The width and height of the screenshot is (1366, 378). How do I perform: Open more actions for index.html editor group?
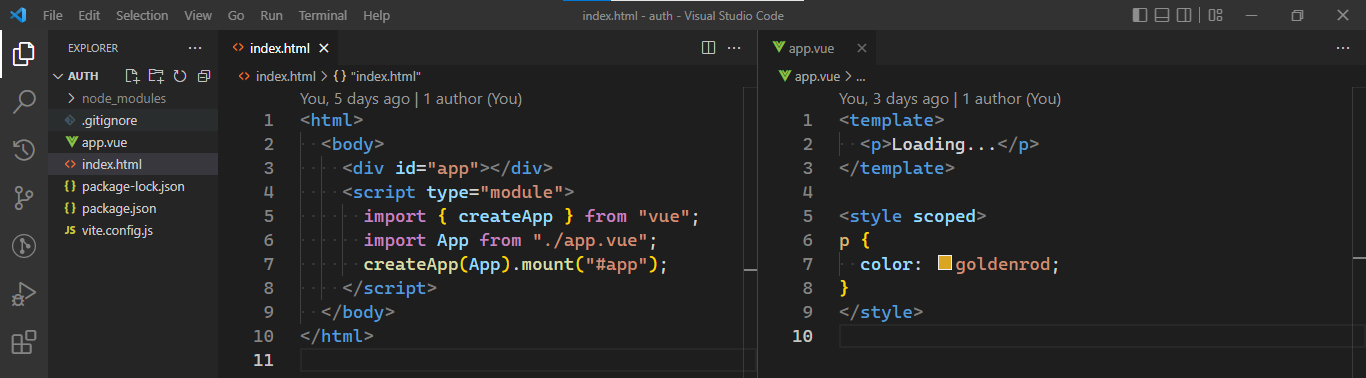click(735, 48)
